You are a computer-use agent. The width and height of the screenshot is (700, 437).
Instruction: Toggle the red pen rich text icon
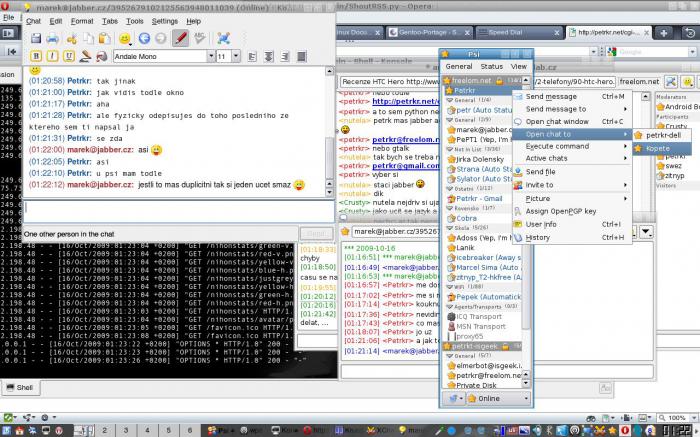[180, 38]
